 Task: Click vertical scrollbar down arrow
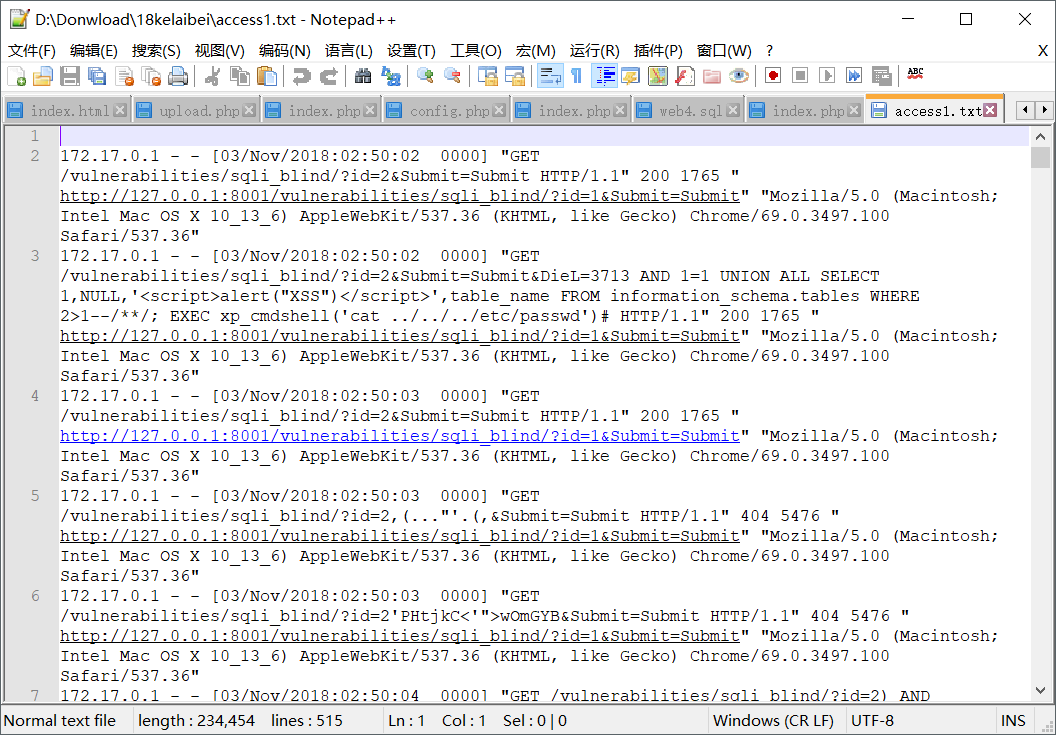point(1041,691)
